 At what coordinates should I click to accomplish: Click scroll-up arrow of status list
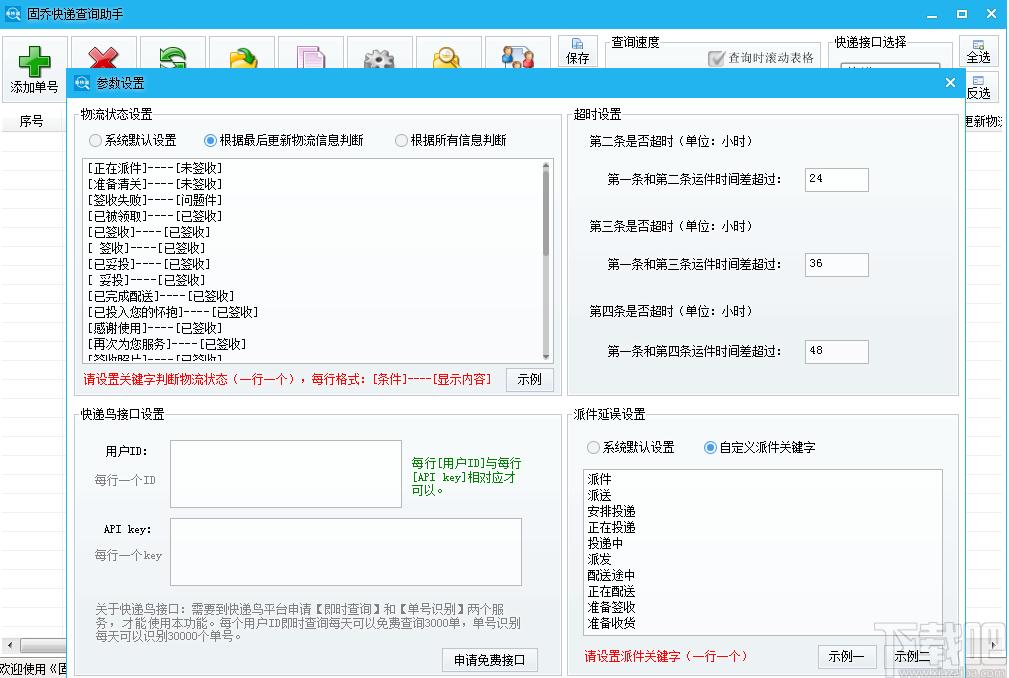[546, 165]
